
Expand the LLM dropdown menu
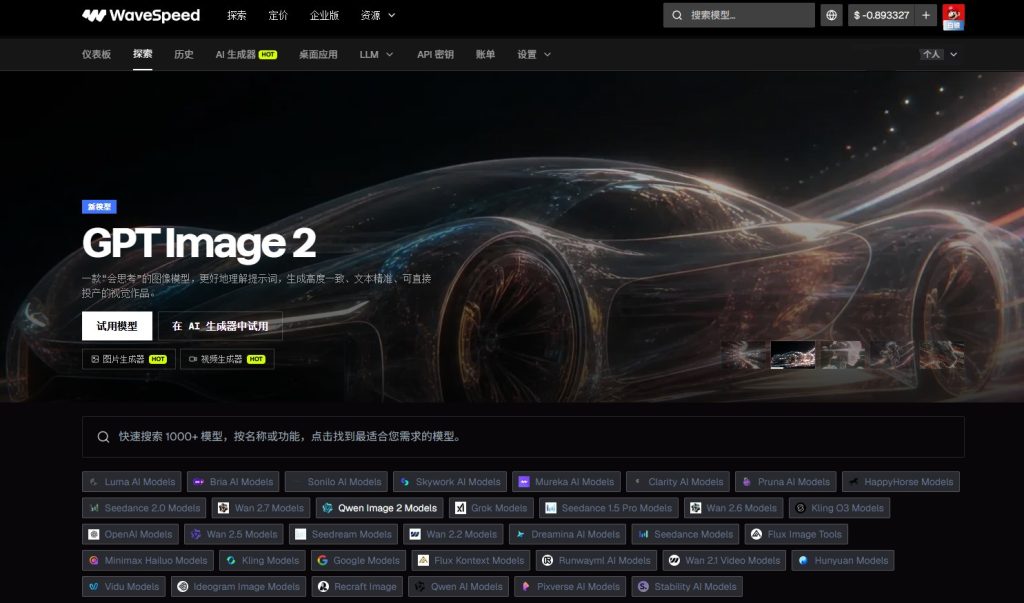coord(376,54)
